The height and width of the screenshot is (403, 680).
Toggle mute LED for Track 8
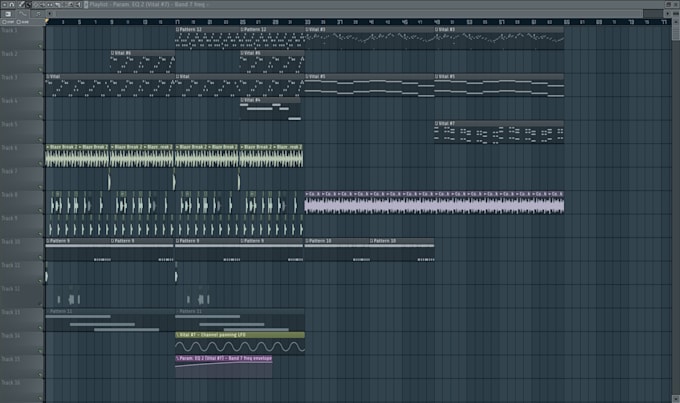(x=40, y=210)
